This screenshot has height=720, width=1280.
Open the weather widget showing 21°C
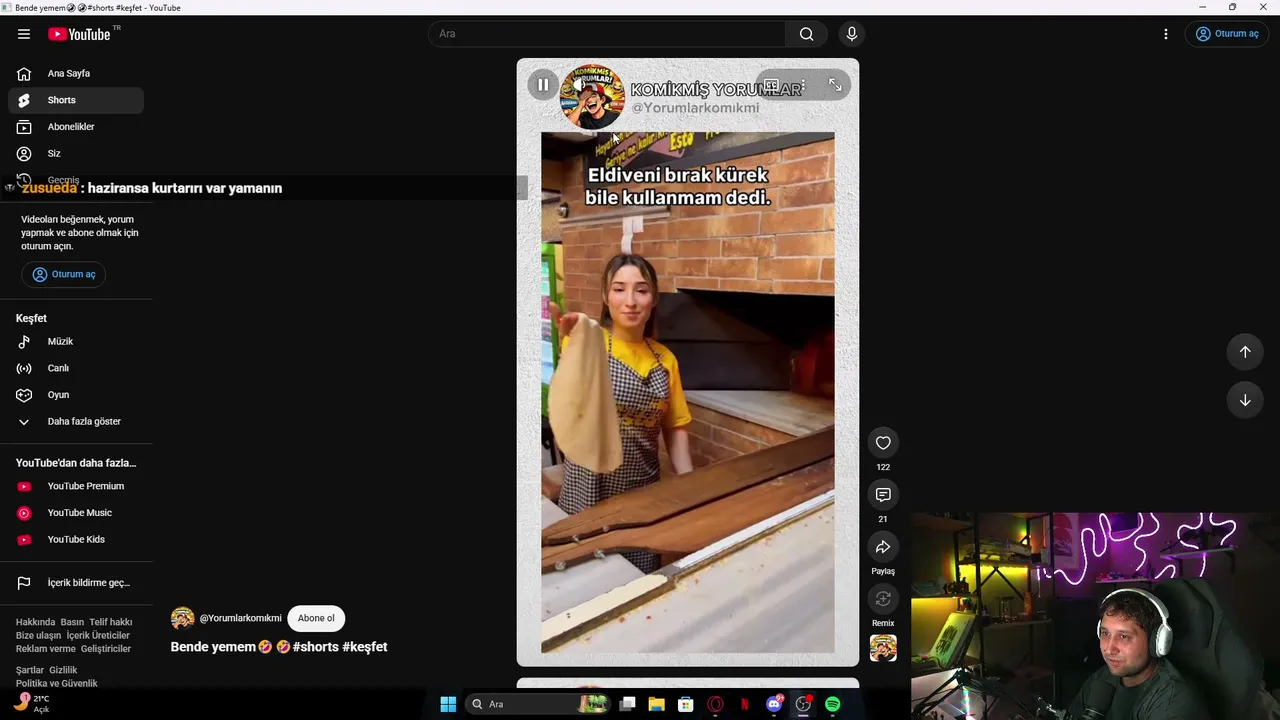[30, 703]
